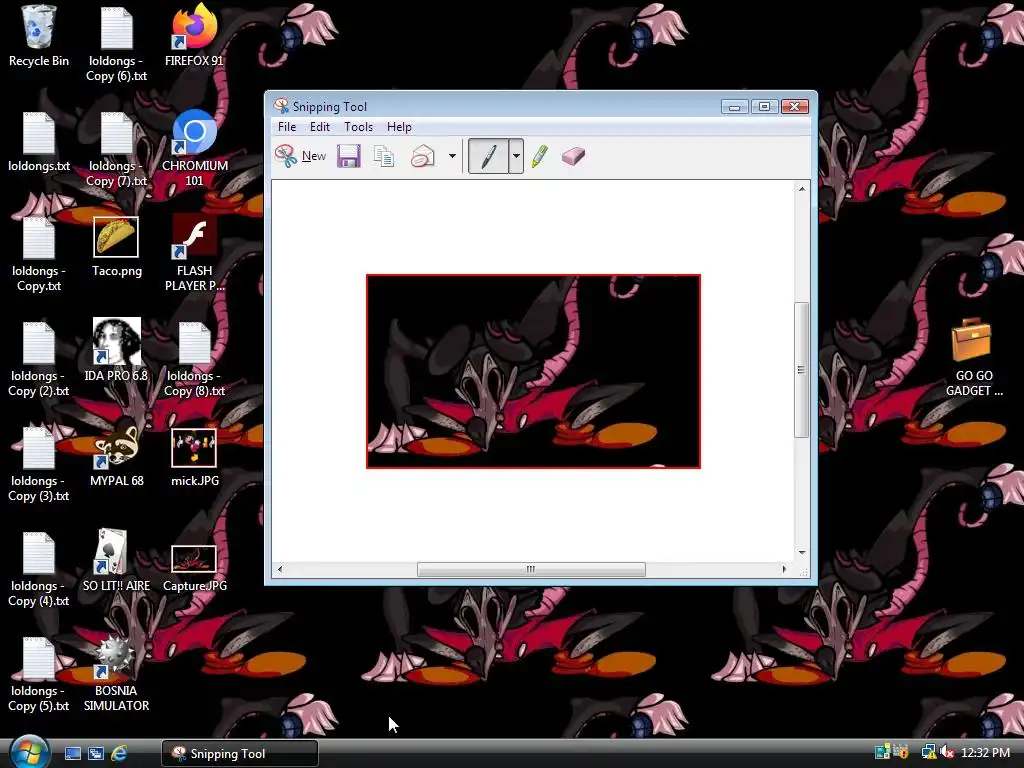Select the Eraser tool
Screen dimensions: 1024x768
(573, 156)
